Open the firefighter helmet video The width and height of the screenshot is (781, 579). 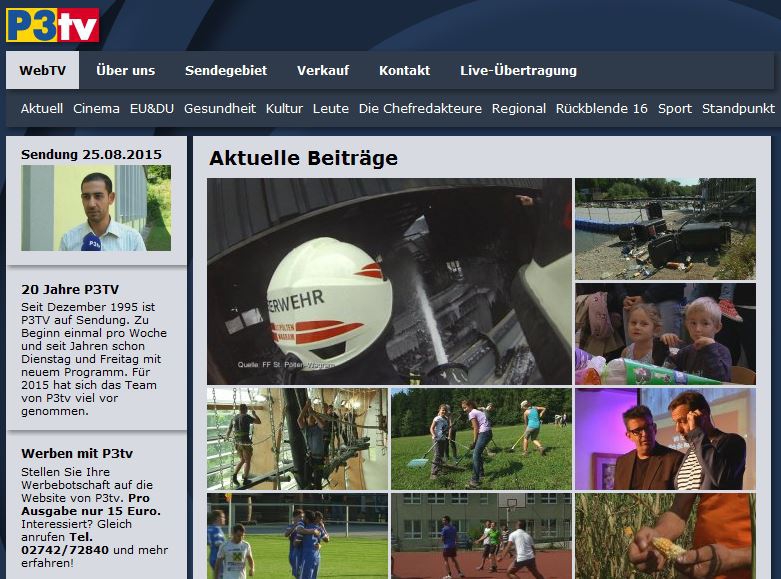pyautogui.click(x=389, y=281)
